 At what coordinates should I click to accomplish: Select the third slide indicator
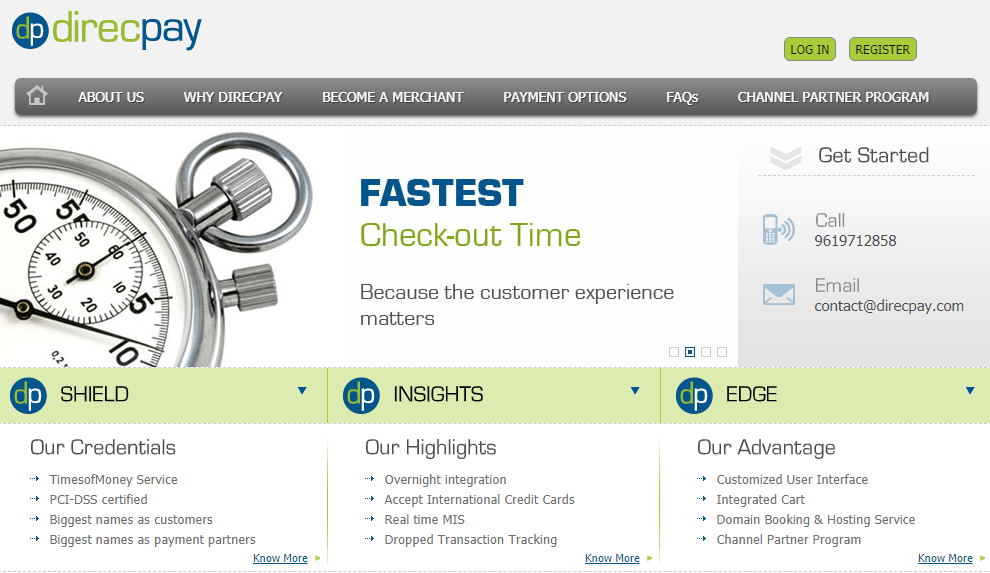pos(706,352)
